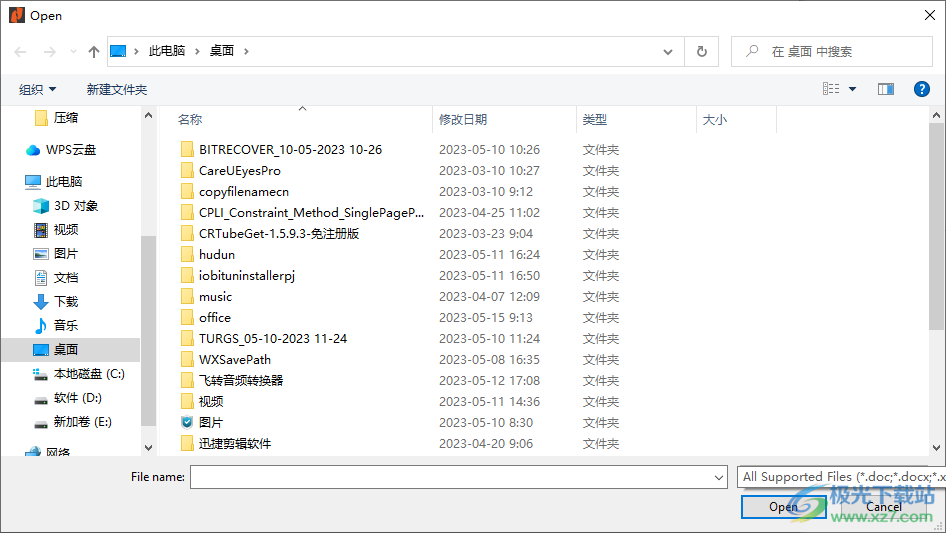
Task: Toggle the preview pane icon
Action: tap(886, 89)
